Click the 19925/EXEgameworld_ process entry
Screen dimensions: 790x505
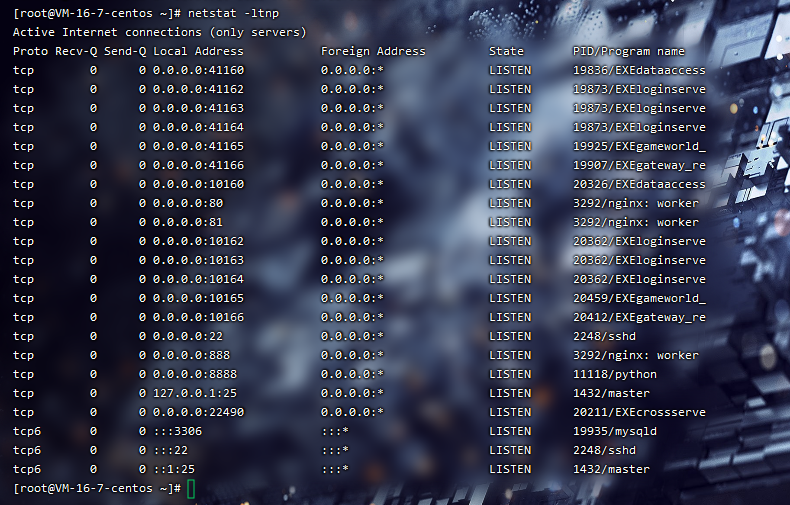[638, 146]
